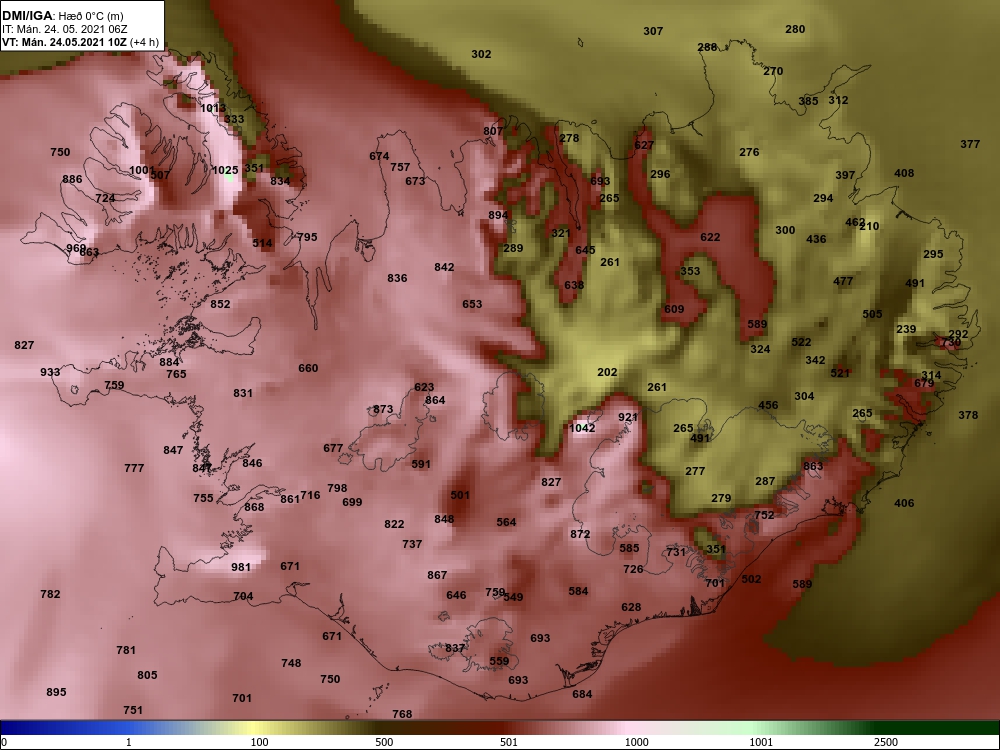Viewport: 1000px width, 750px height.
Task: Select the 1042 height value on the map
Action: pos(582,428)
